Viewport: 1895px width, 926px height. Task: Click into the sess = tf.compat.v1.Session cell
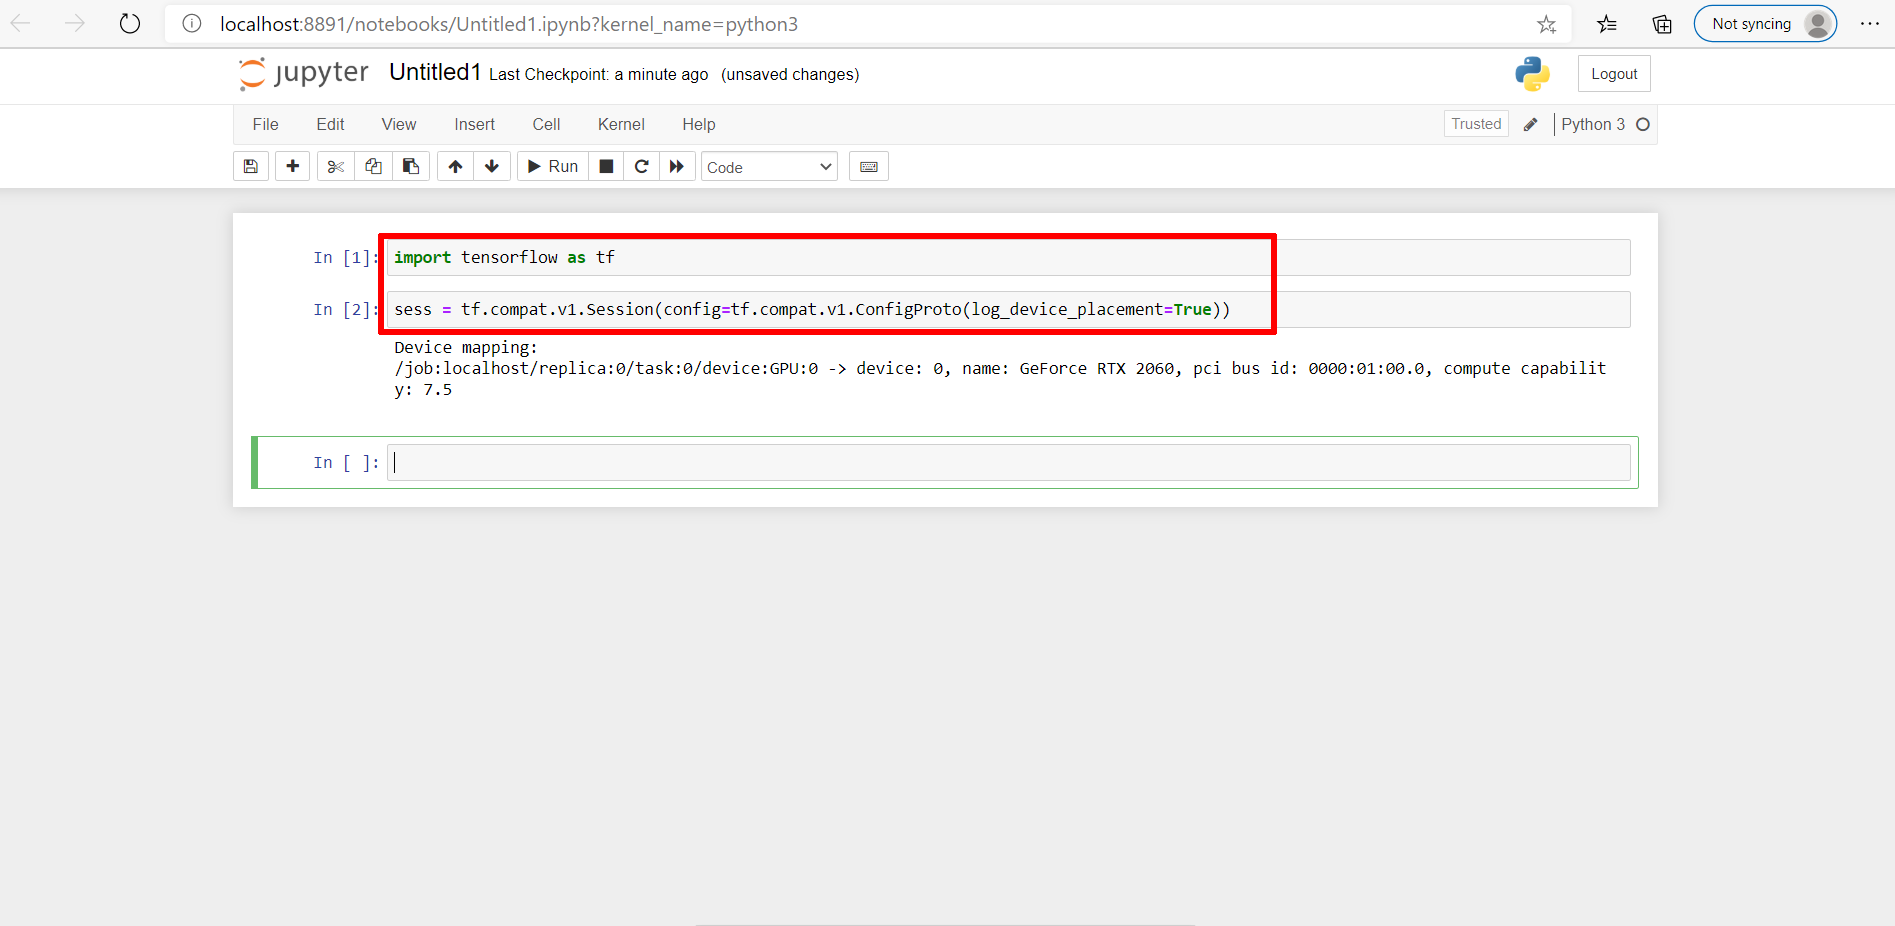1009,309
